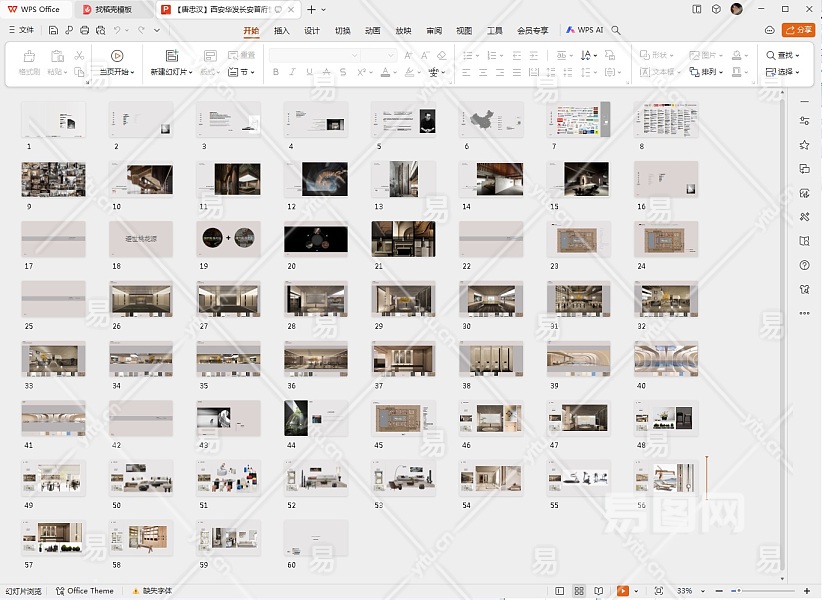822x600 pixels.
Task: Click the print icon in the quick access toolbar
Action: [x=85, y=30]
